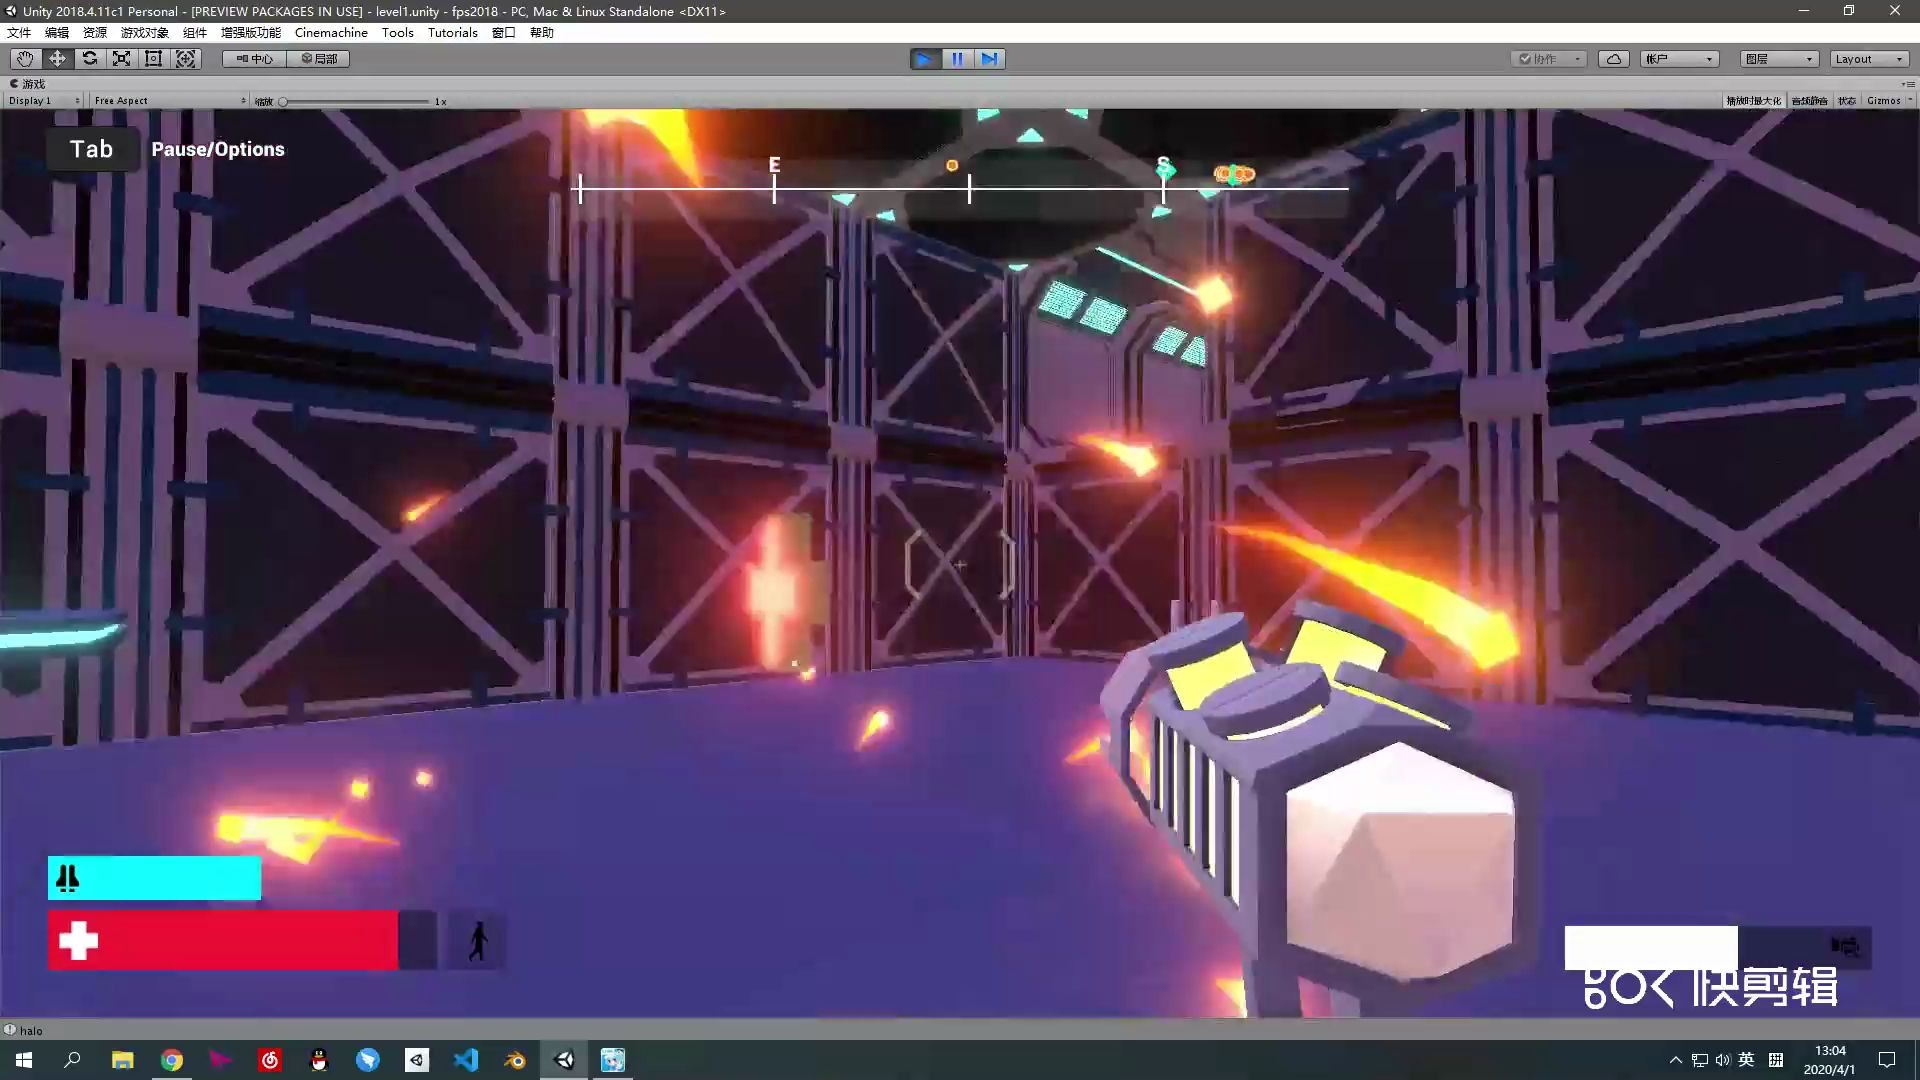Screen dimensions: 1920x1080
Task: Open Visual Studio Code from taskbar
Action: pyautogui.click(x=466, y=1060)
